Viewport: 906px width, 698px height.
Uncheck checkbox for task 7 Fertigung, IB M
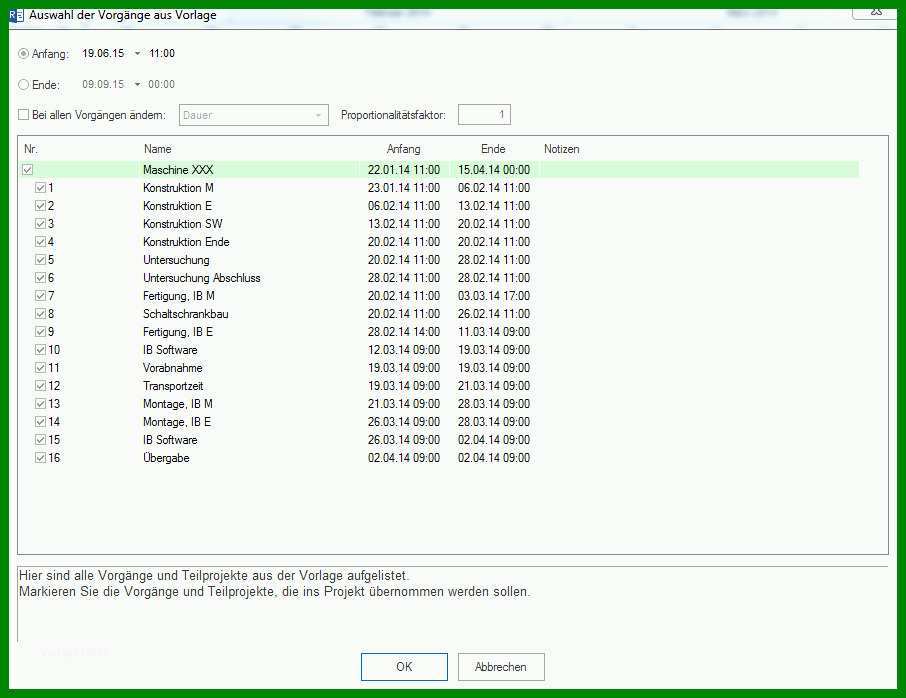click(40, 296)
